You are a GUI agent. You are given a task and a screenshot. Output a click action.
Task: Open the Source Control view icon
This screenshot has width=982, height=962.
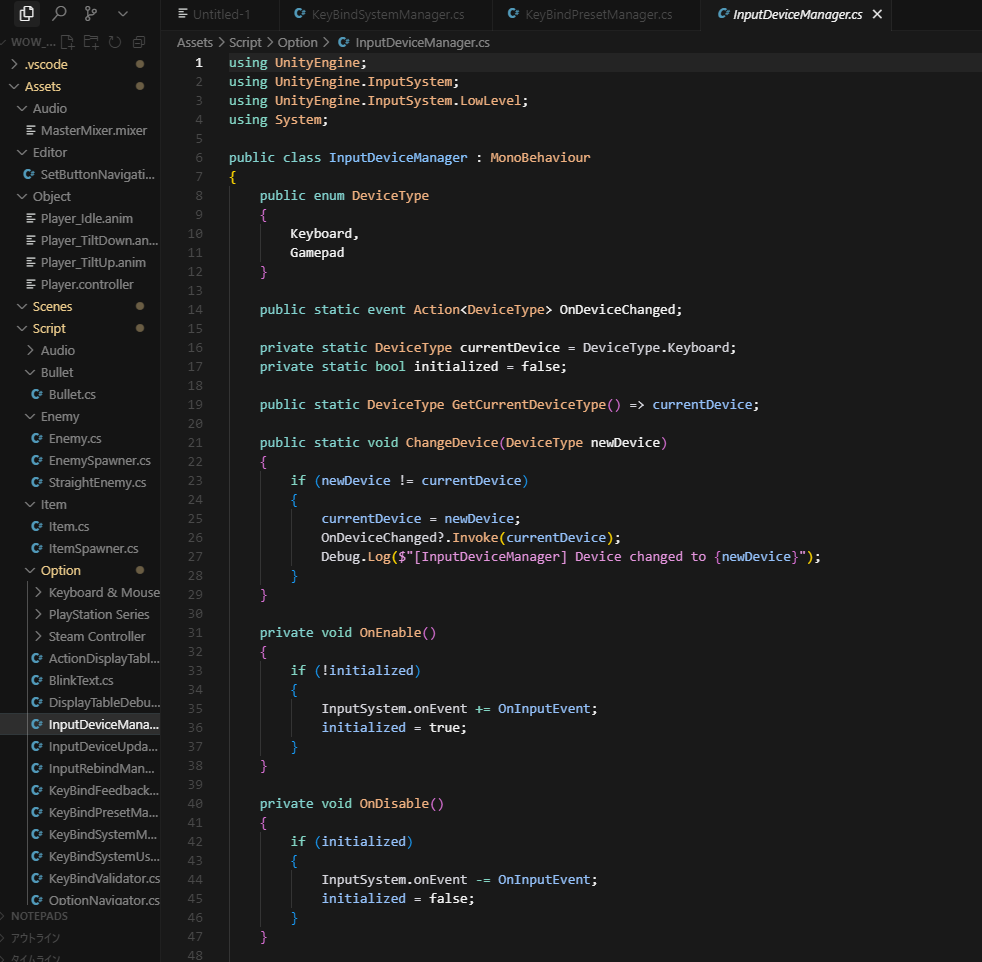pyautogui.click(x=91, y=14)
